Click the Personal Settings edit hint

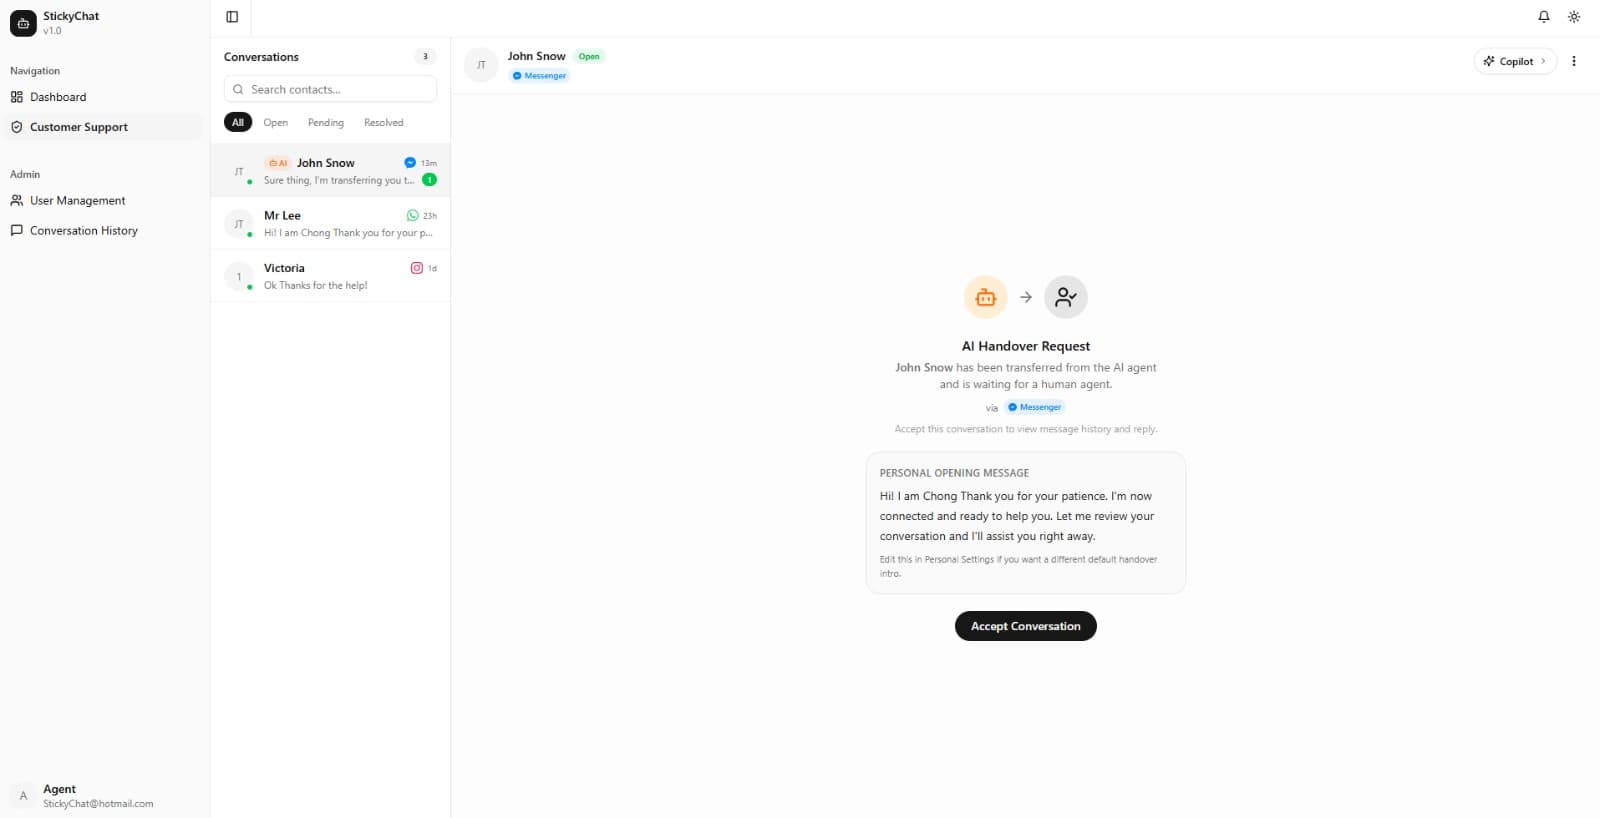[x=1018, y=566]
